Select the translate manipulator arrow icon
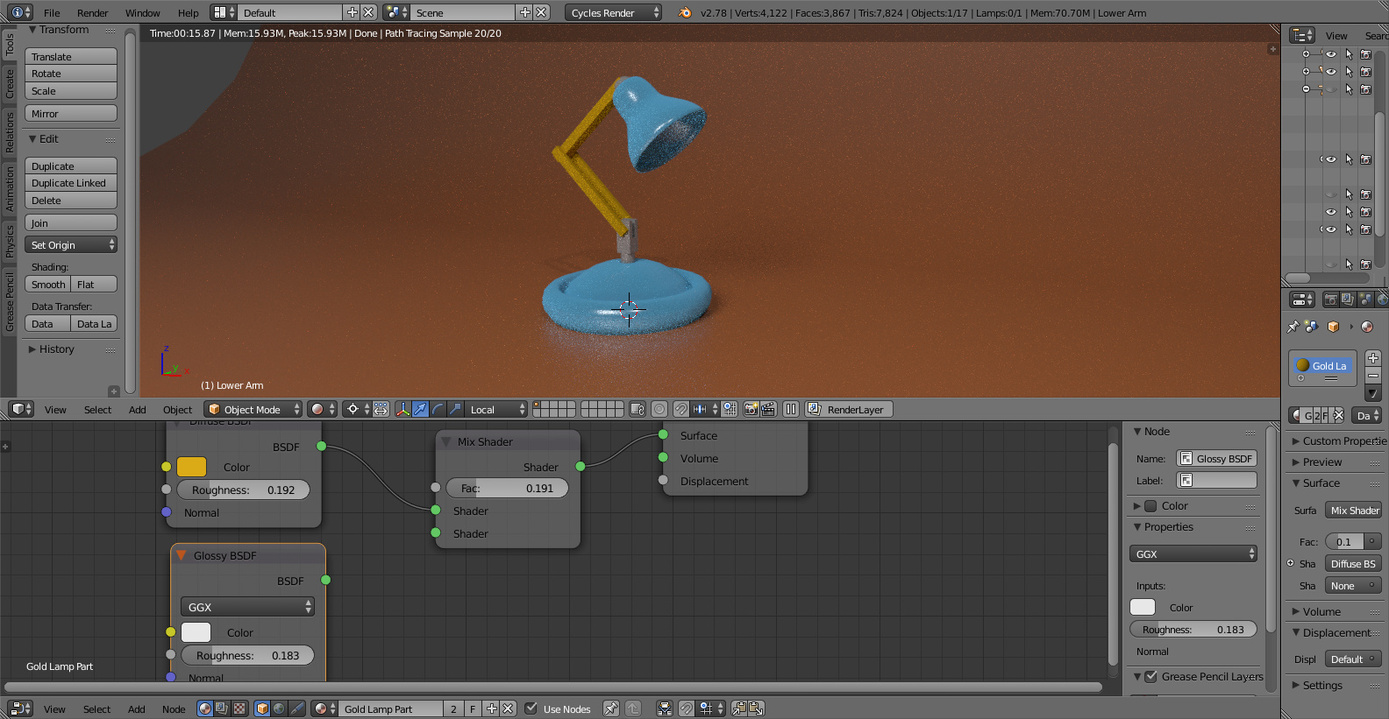 [420, 409]
